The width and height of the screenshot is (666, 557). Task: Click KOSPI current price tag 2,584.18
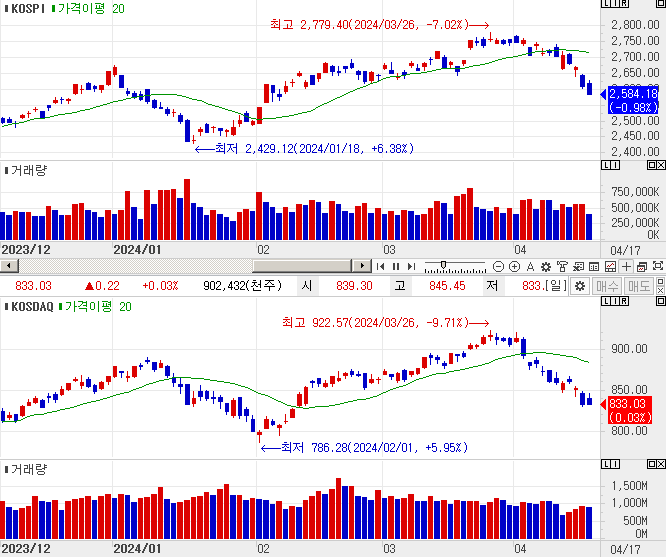pyautogui.click(x=633, y=100)
